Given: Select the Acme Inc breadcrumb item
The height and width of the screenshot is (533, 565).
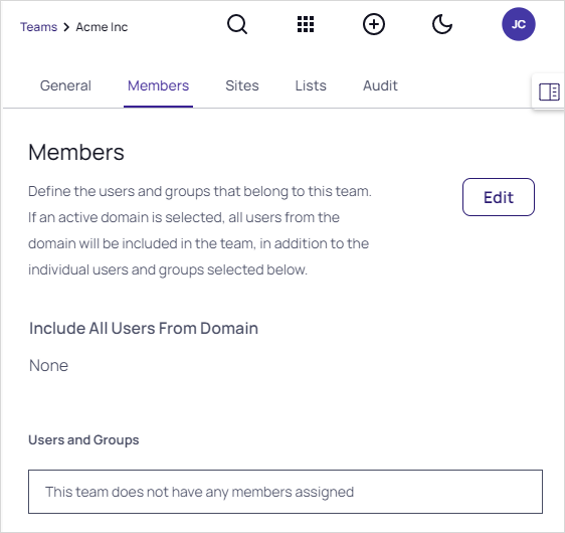Looking at the screenshot, I should pyautogui.click(x=102, y=27).
